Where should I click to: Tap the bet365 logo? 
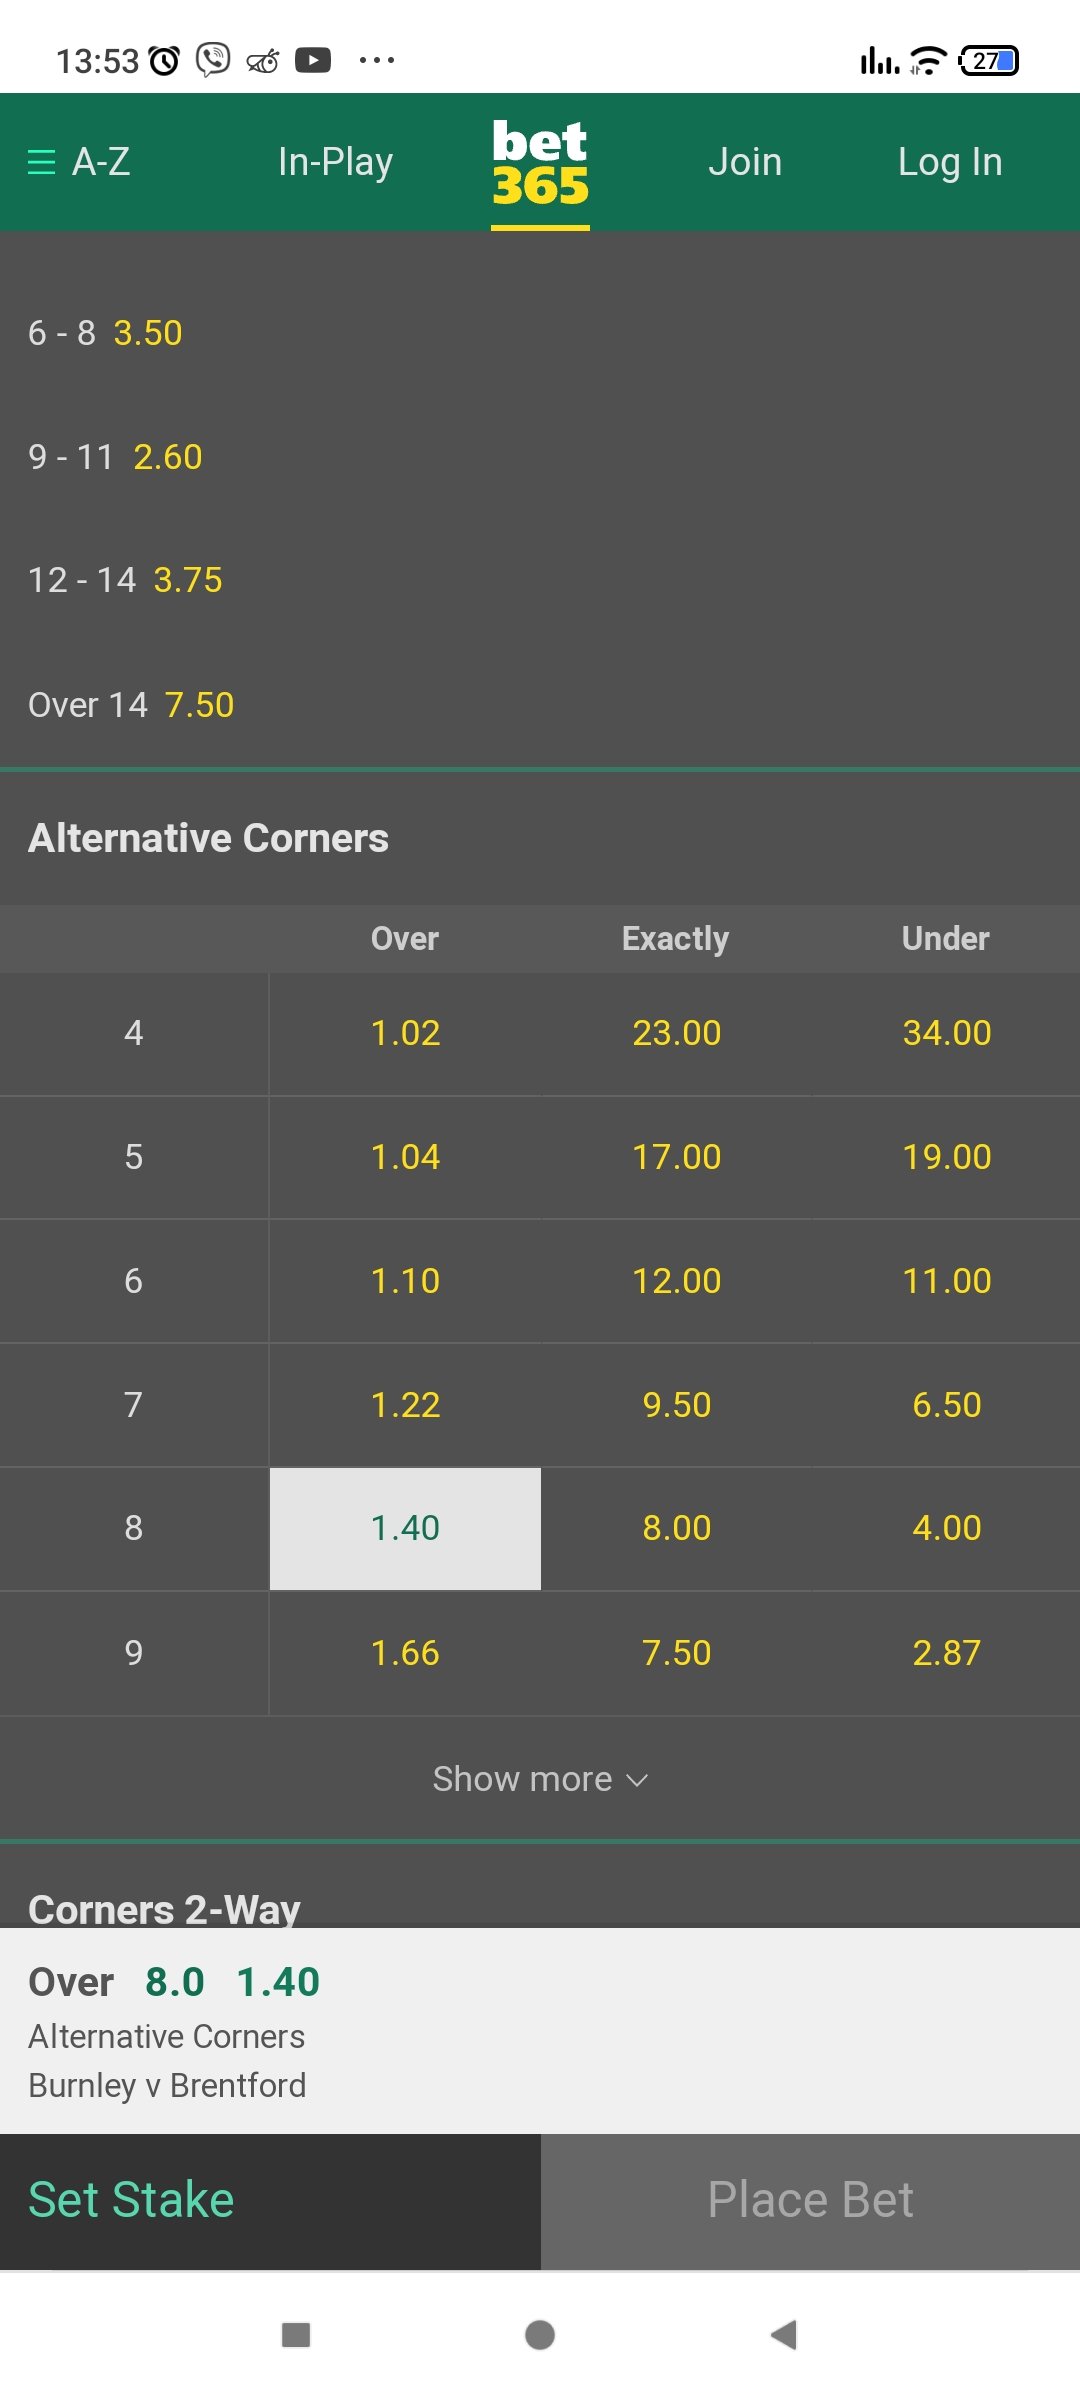point(540,163)
